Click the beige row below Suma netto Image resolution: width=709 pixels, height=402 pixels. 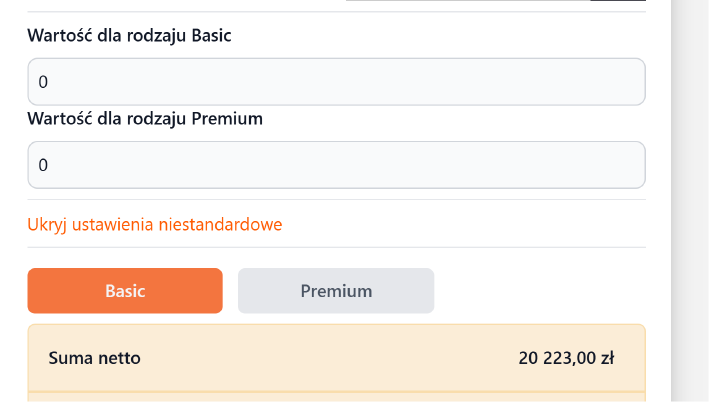[x=336, y=396]
